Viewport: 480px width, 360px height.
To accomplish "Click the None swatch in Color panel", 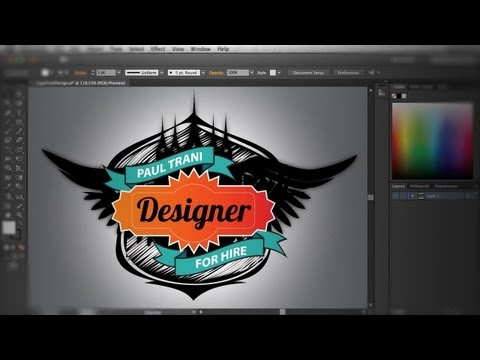I will (394, 96).
